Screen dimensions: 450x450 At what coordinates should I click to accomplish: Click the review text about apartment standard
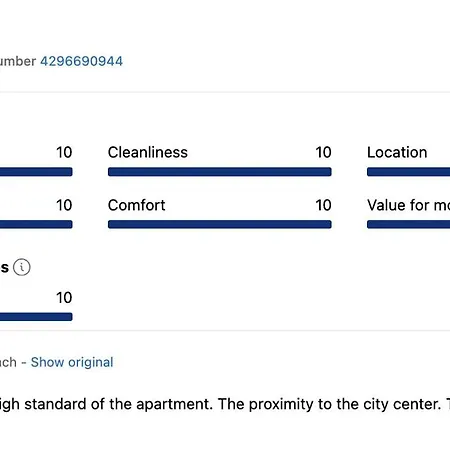(225, 404)
